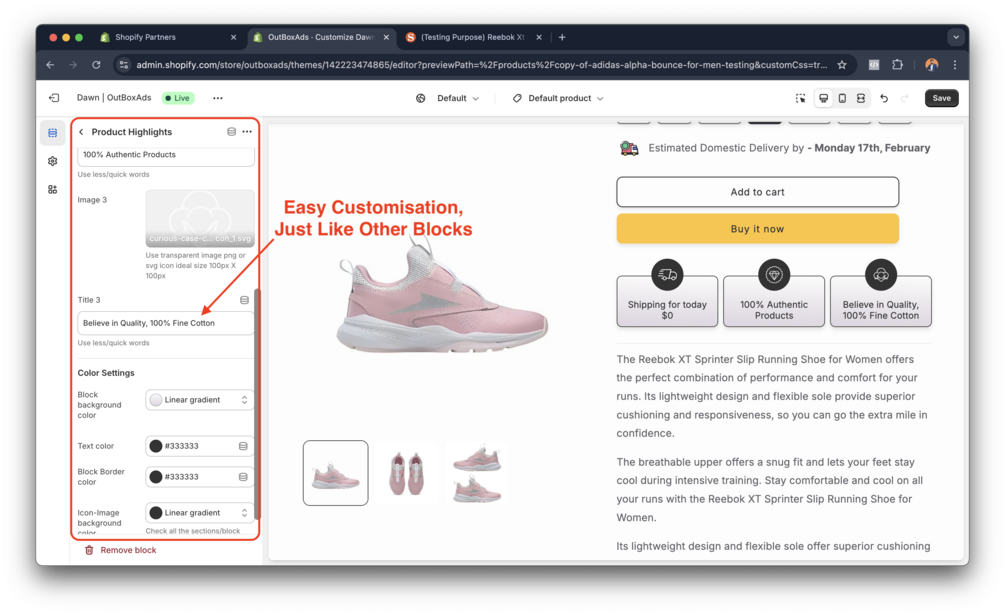The height and width of the screenshot is (613, 1005).
Task: Click the 100% Authentic Products highlight card
Action: coord(774,301)
